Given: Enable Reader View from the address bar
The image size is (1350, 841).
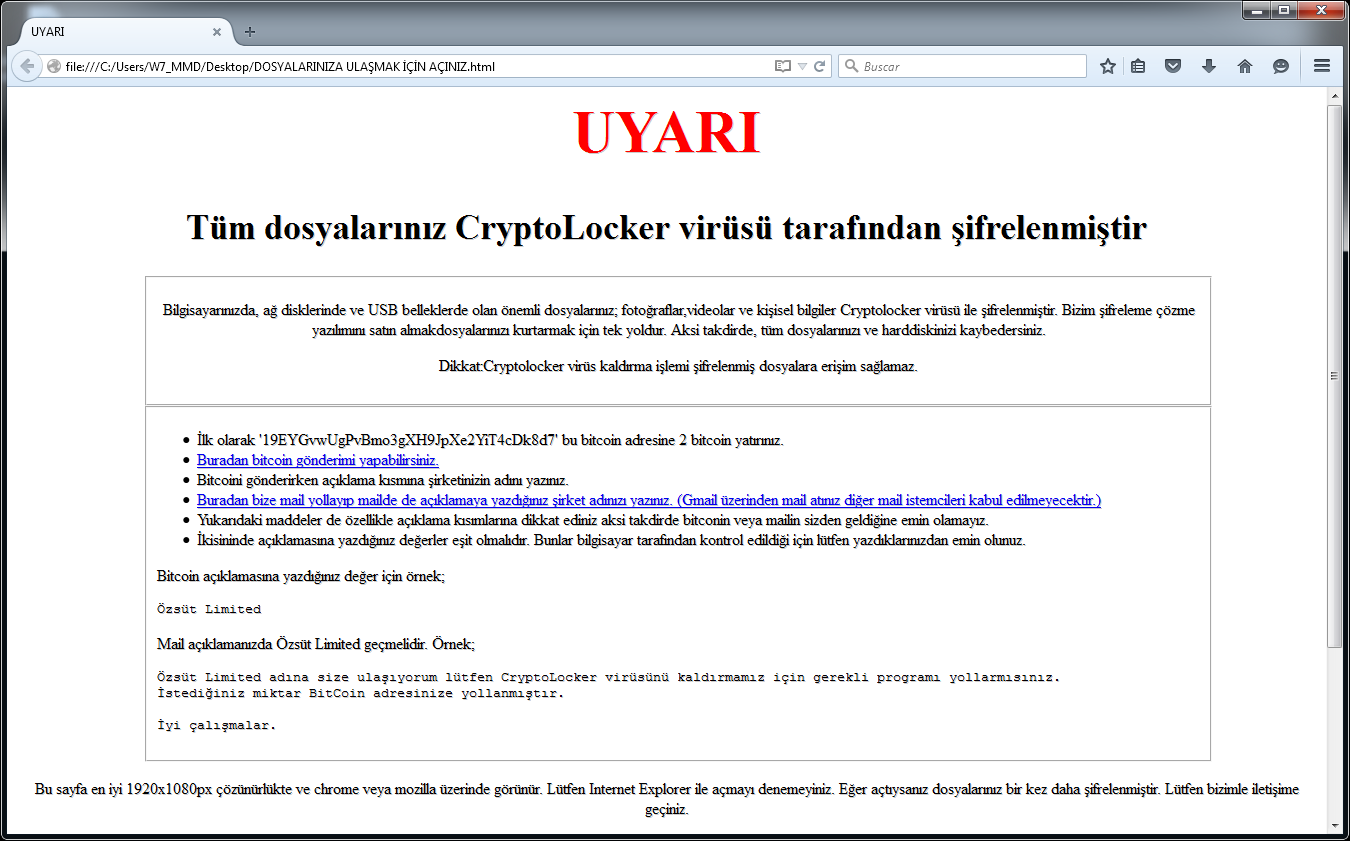Looking at the screenshot, I should (782, 67).
